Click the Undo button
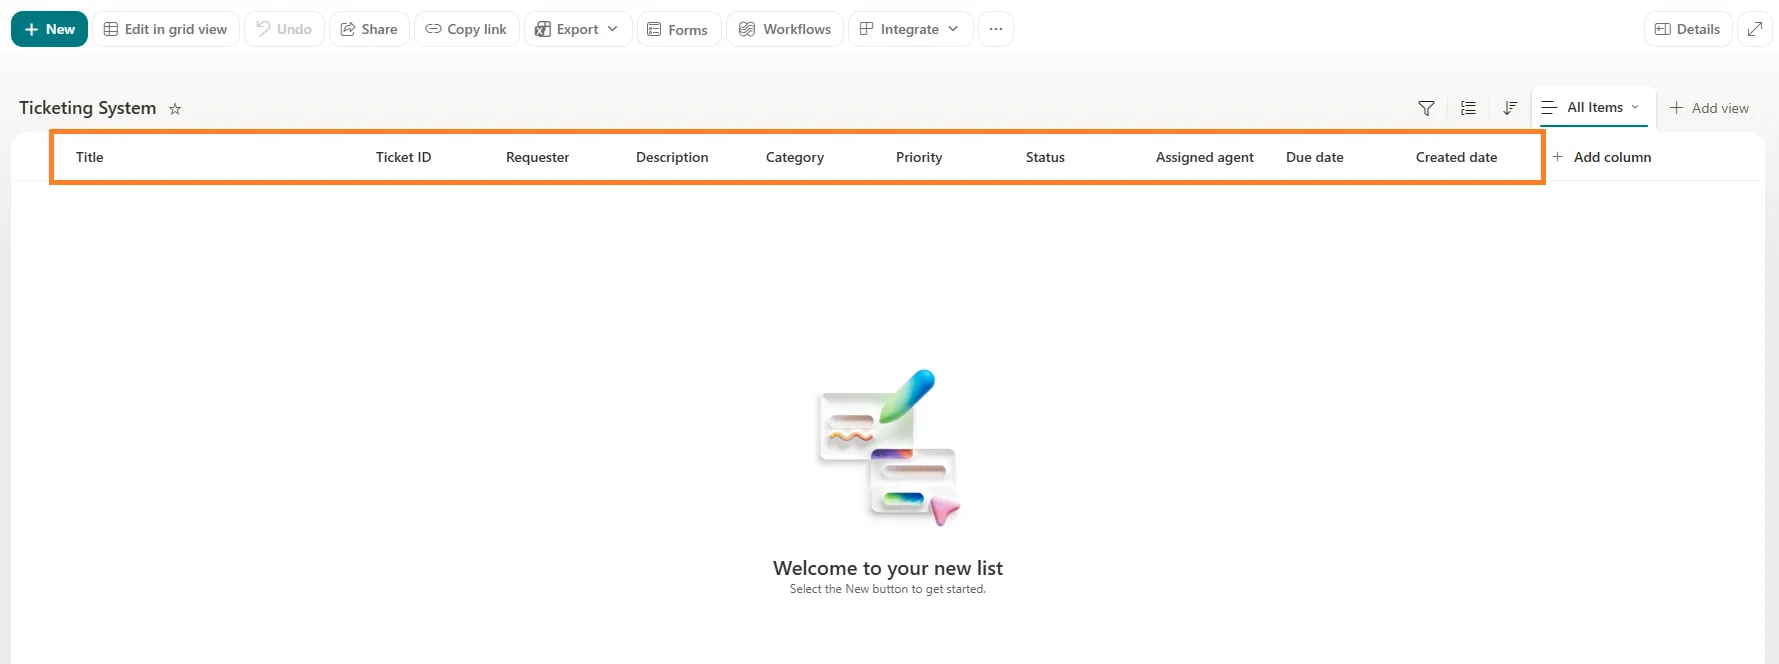Screen dimensions: 1779x664 [284, 29]
